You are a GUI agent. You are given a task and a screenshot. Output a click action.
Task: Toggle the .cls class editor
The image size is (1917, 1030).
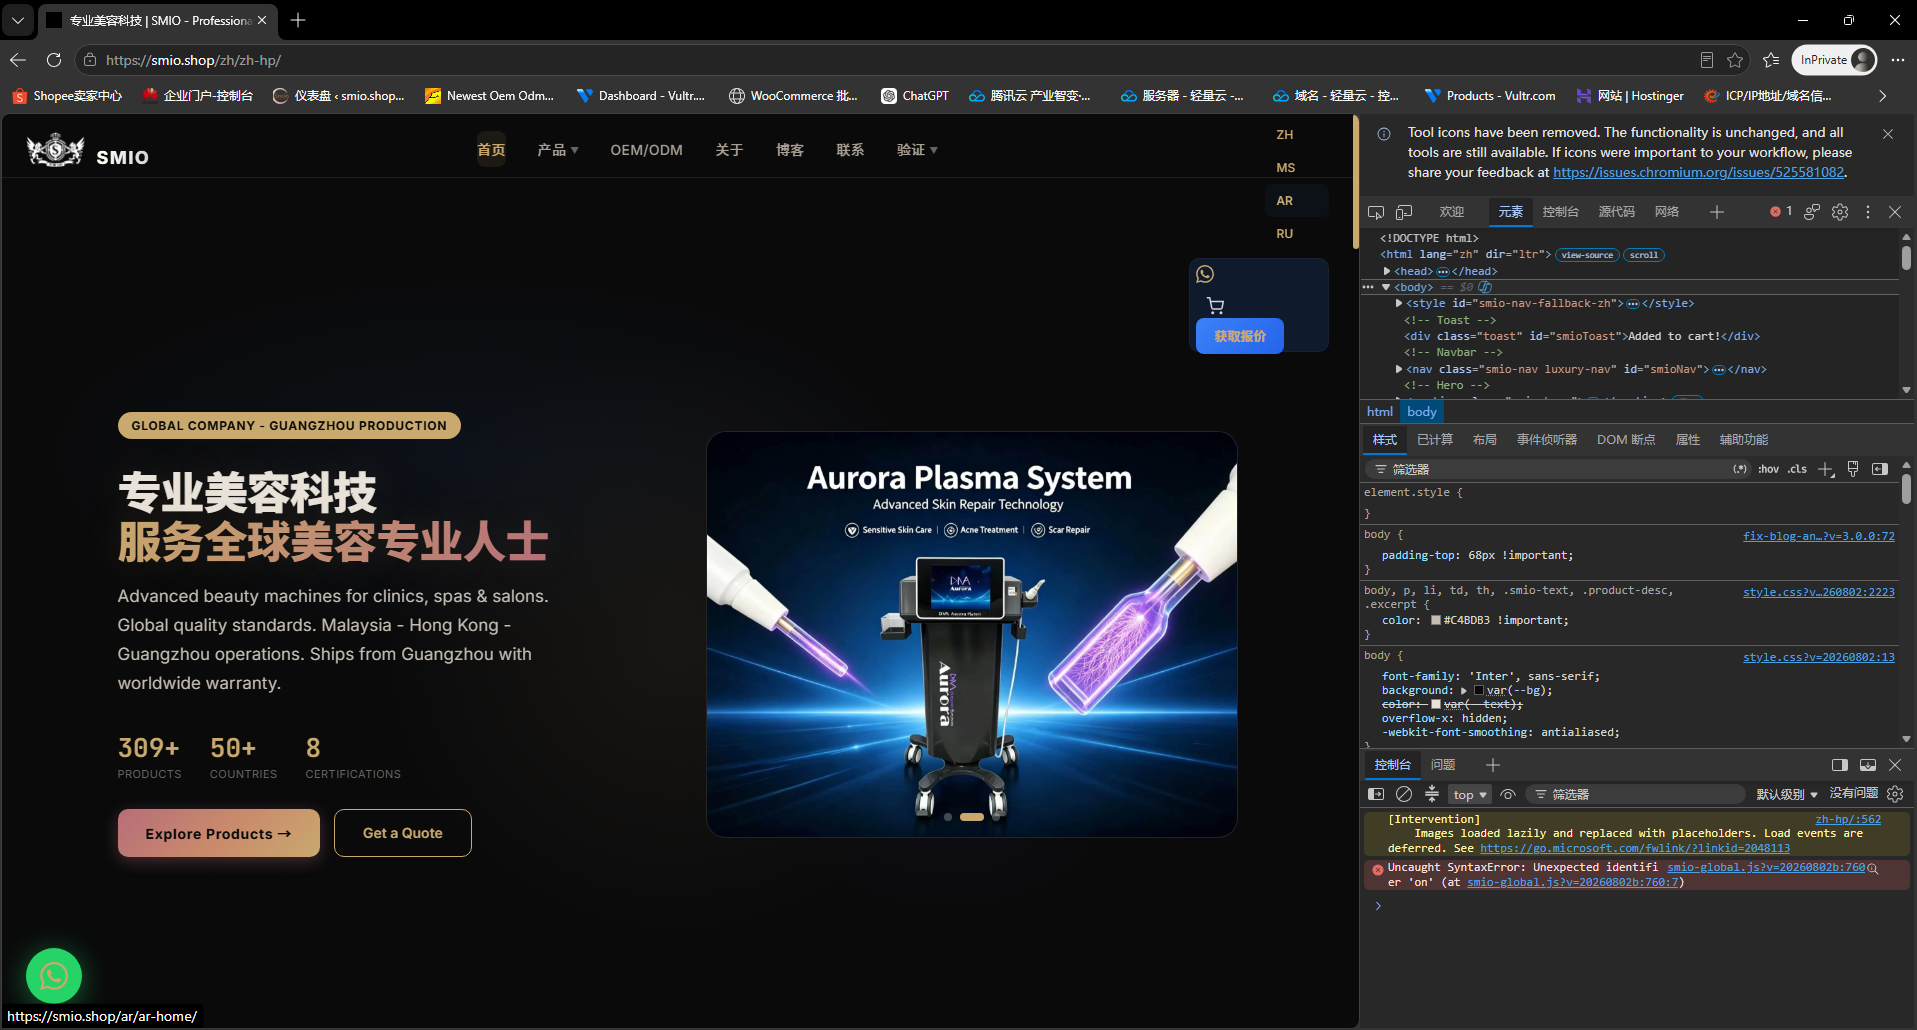click(x=1798, y=469)
